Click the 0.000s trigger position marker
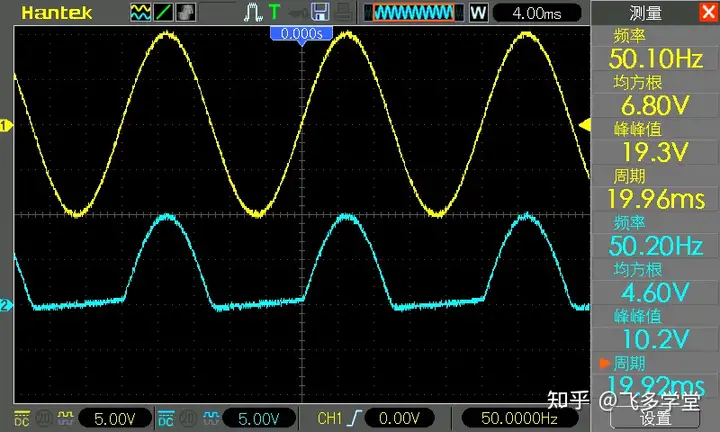Viewport: 720px width, 432px height. click(x=301, y=34)
